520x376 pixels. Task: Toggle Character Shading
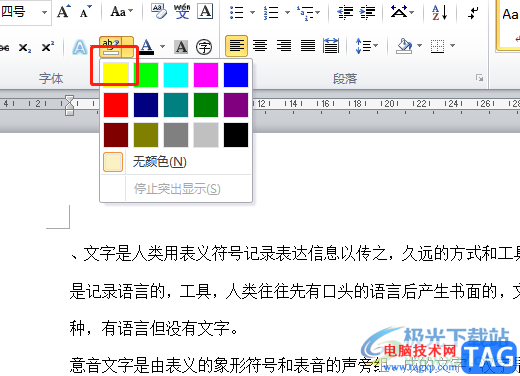181,47
